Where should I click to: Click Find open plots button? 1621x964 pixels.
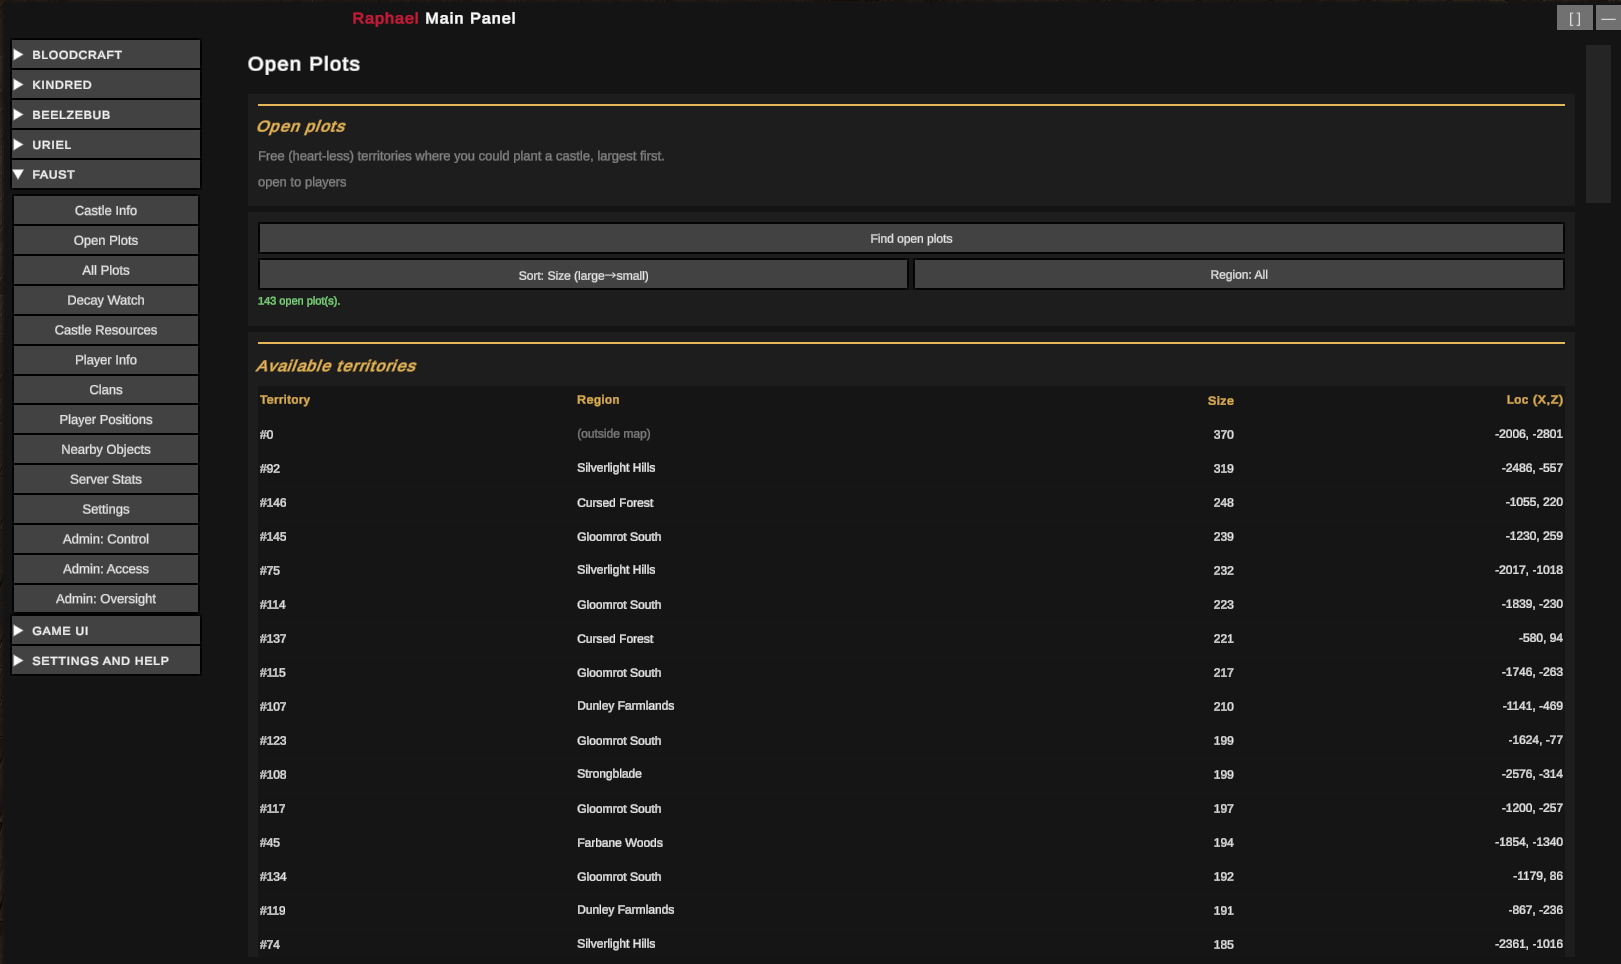point(911,238)
